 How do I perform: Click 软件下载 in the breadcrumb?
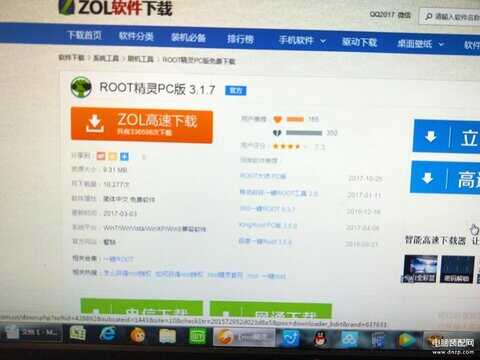(72, 57)
